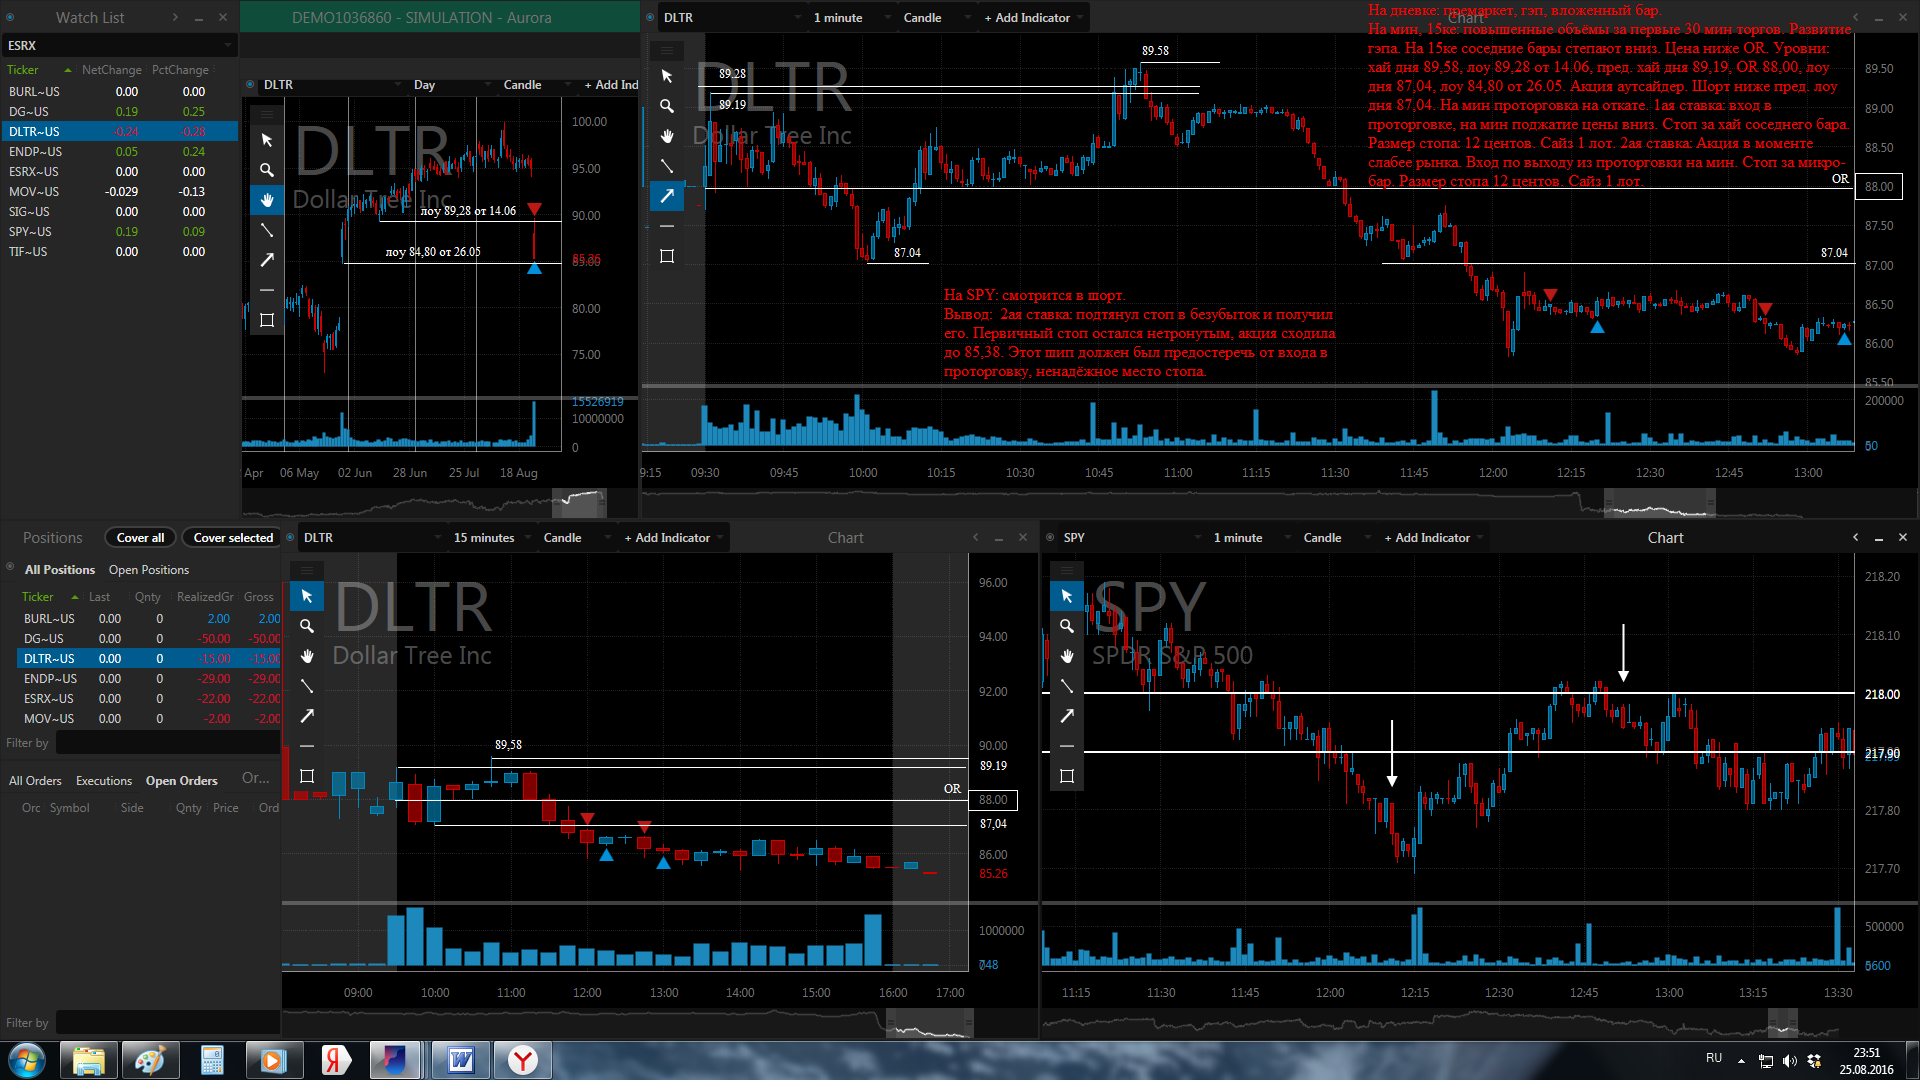The height and width of the screenshot is (1080, 1920).
Task: Switch to Open Orders tab
Action: point(182,780)
